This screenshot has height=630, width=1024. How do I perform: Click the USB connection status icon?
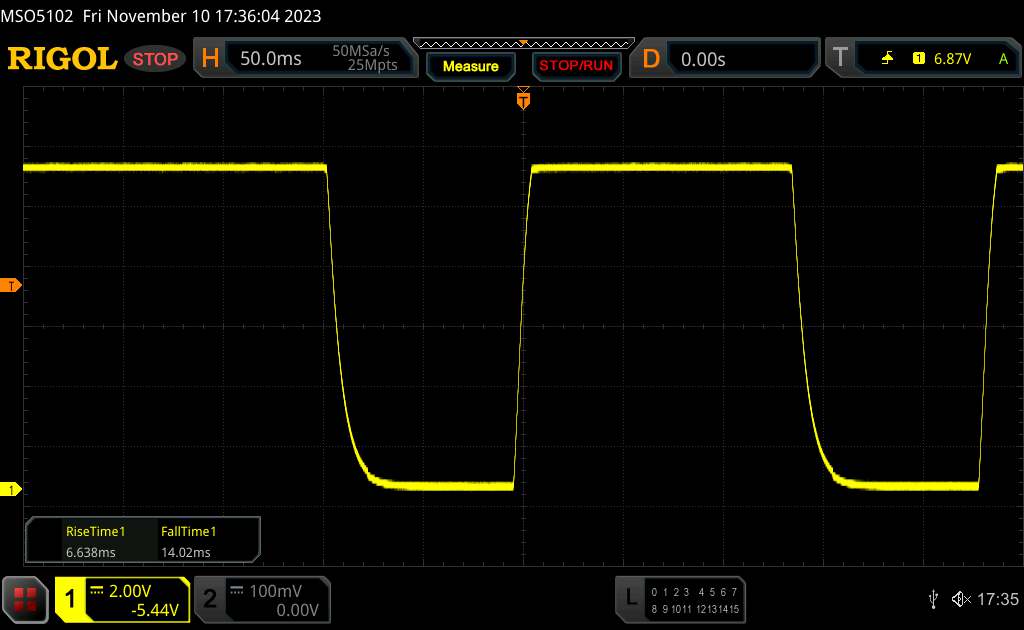click(x=933, y=598)
